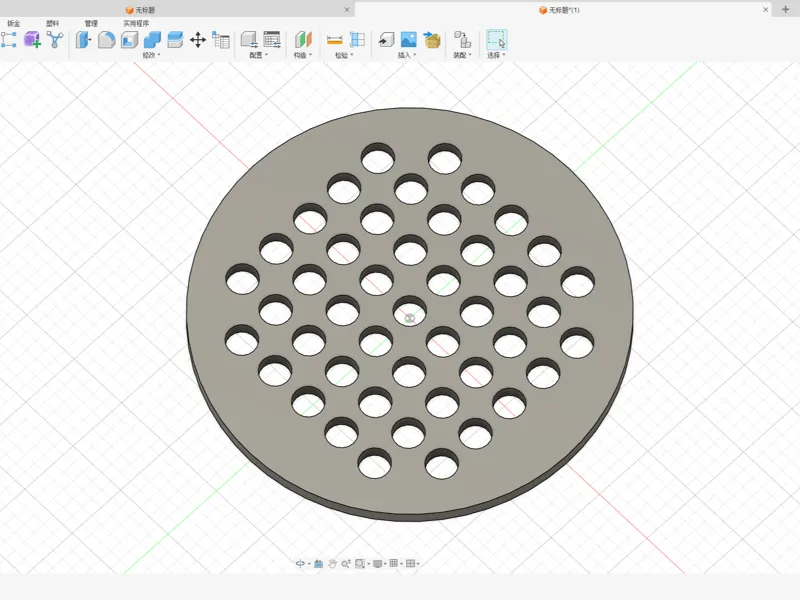Select the Create Sketch tool
The height and width of the screenshot is (600, 800).
click(x=9, y=40)
